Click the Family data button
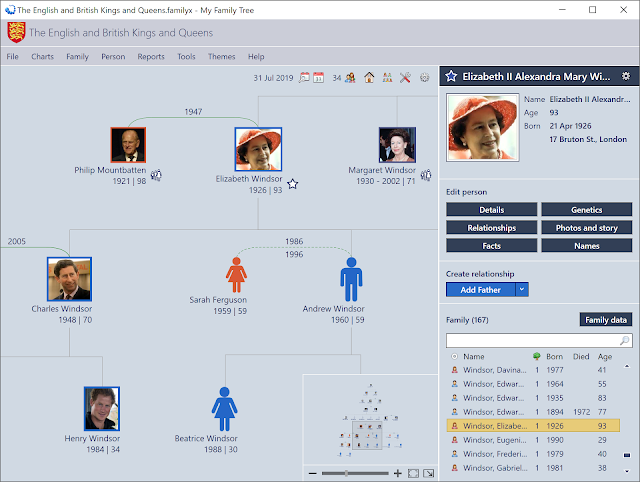The width and height of the screenshot is (640, 482). 606,320
